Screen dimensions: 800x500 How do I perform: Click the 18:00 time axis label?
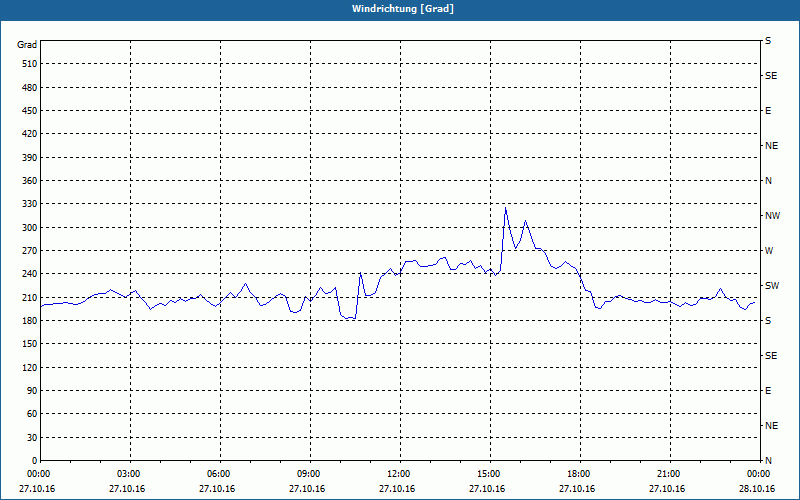click(x=580, y=474)
